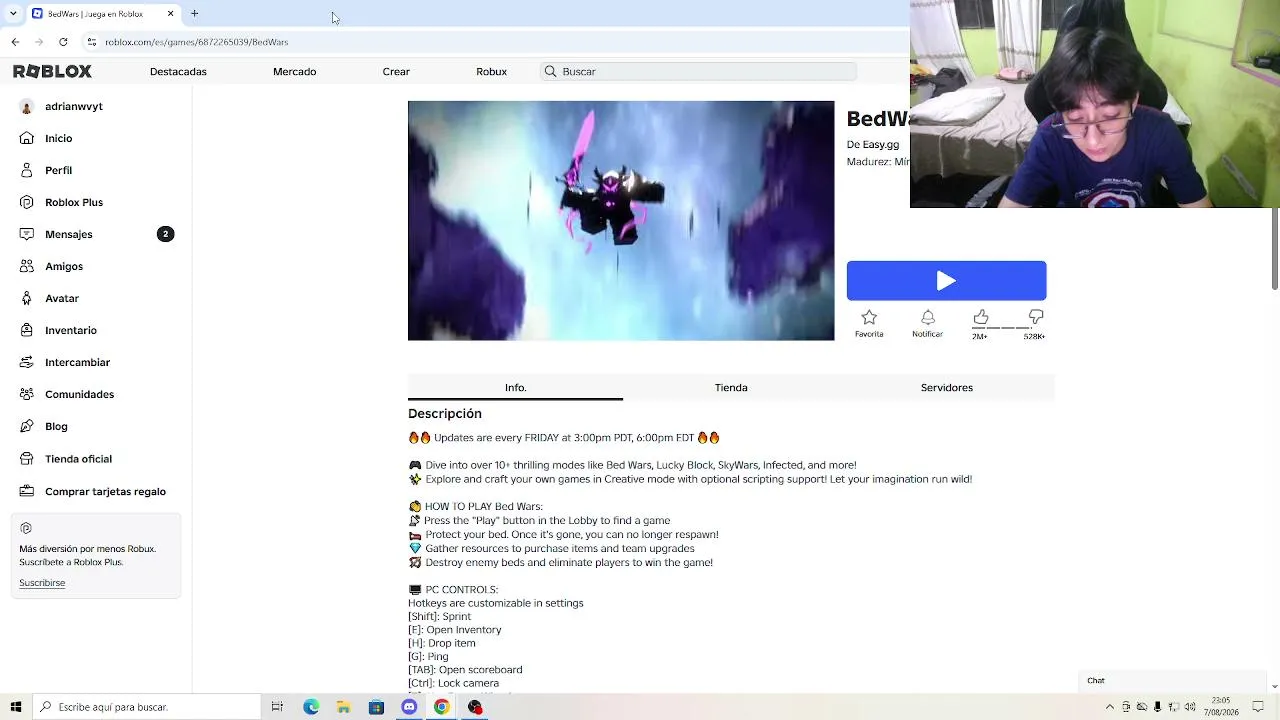Open the taskbar clock and date
The height and width of the screenshot is (720, 1280).
coord(1221,707)
